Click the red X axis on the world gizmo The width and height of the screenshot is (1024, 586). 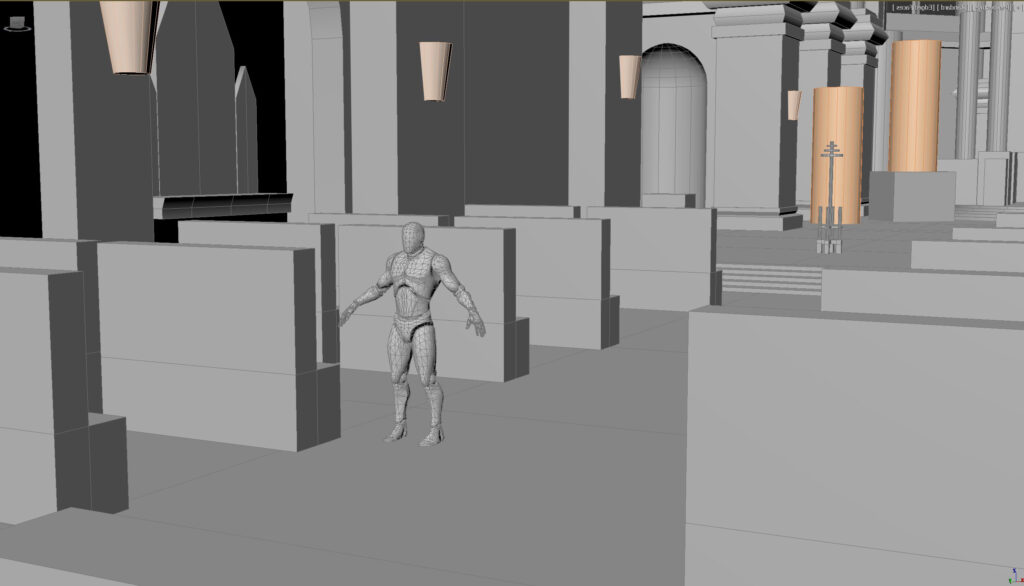coord(1022,580)
